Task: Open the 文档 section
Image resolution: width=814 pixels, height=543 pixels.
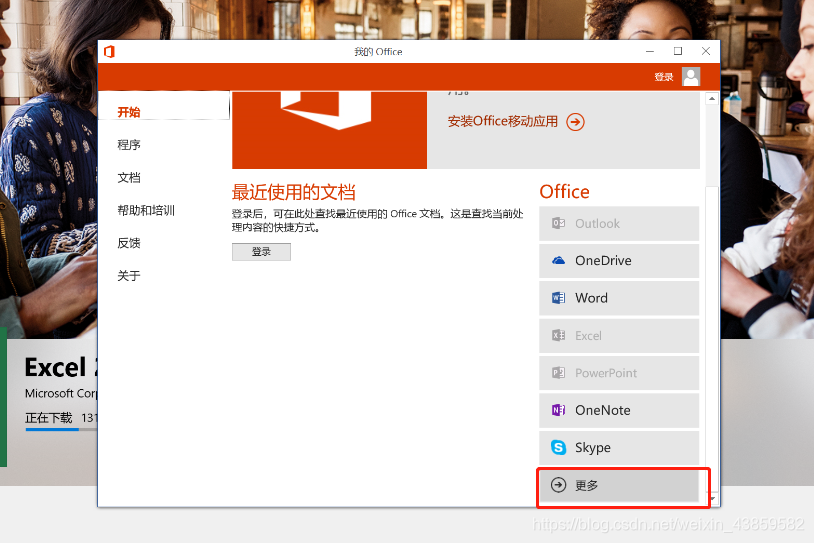Action: point(129,178)
